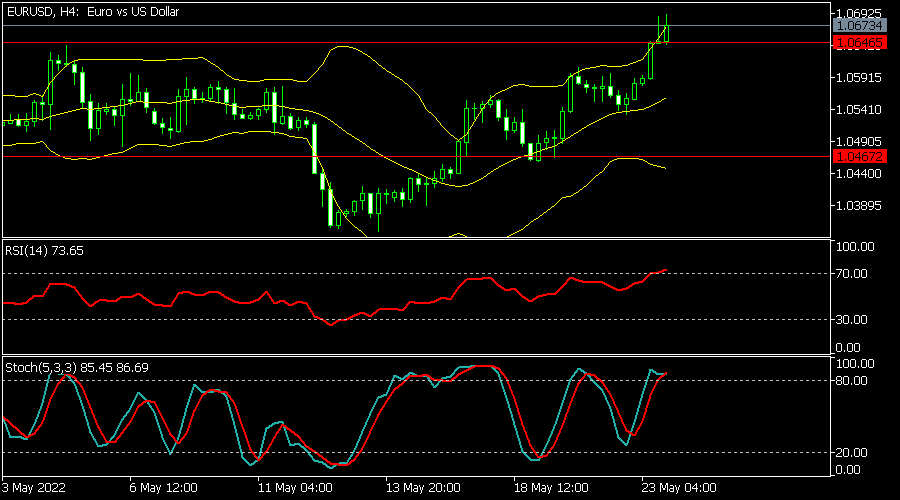Viewport: 900px width, 500px height.
Task: Click the red 1.04672 support level label
Action: pos(859,156)
